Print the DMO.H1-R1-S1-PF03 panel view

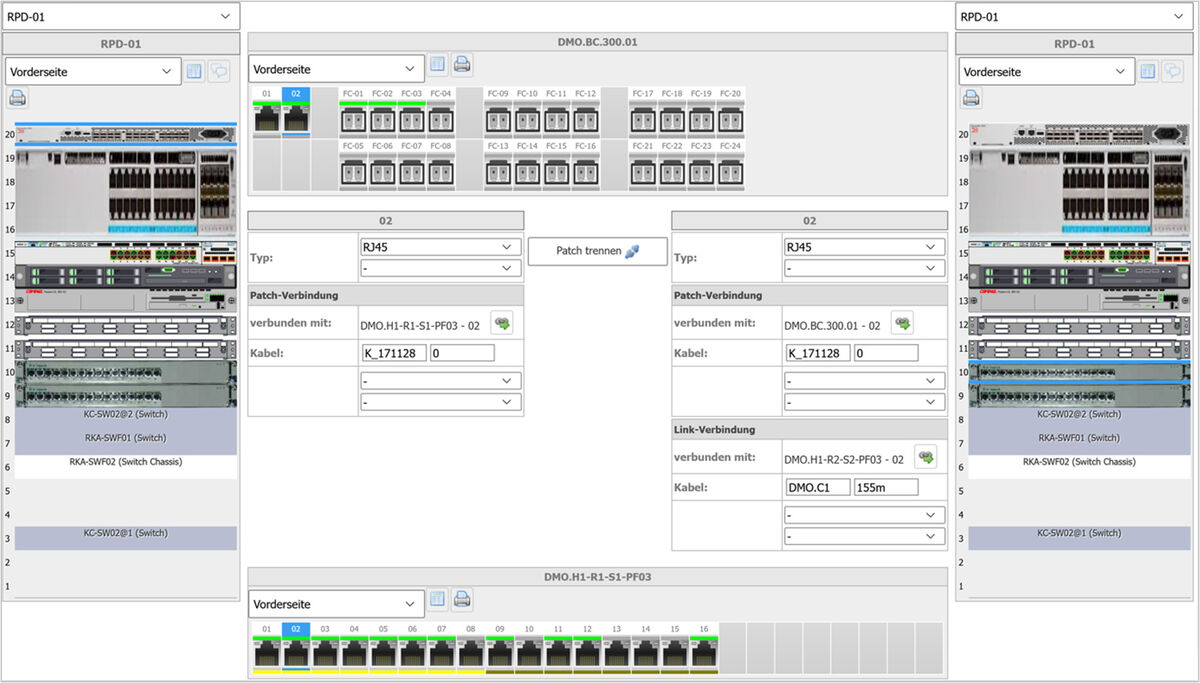[x=462, y=600]
